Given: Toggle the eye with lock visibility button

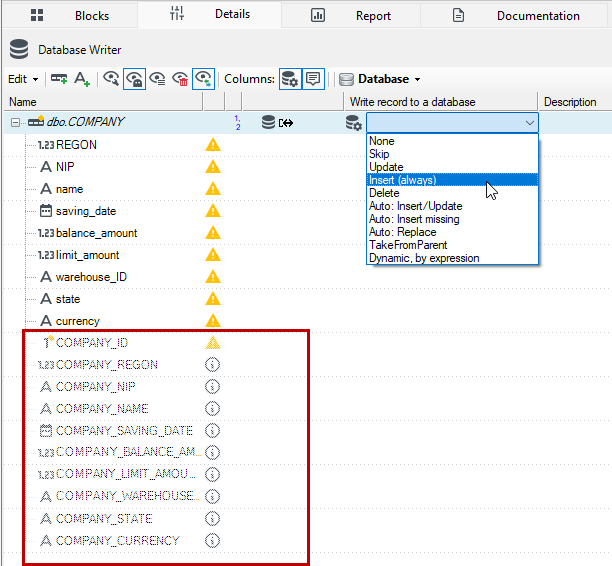Looking at the screenshot, I should pos(135,79).
